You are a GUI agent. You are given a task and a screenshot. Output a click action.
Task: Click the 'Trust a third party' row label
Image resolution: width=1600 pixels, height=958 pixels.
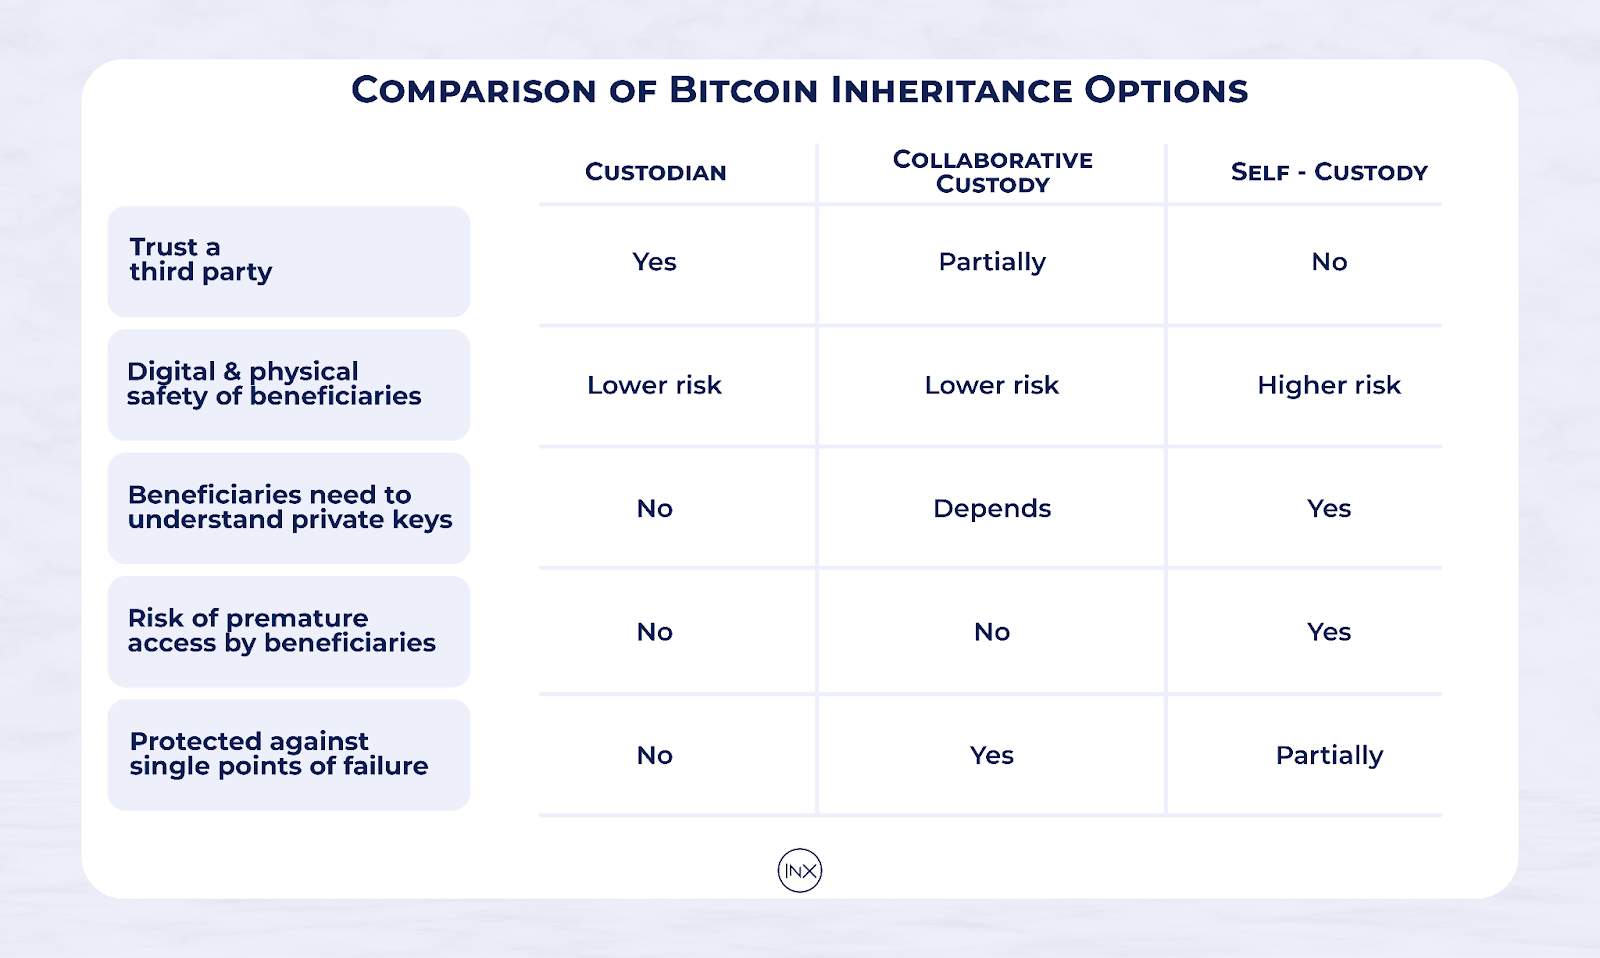pyautogui.click(x=289, y=261)
